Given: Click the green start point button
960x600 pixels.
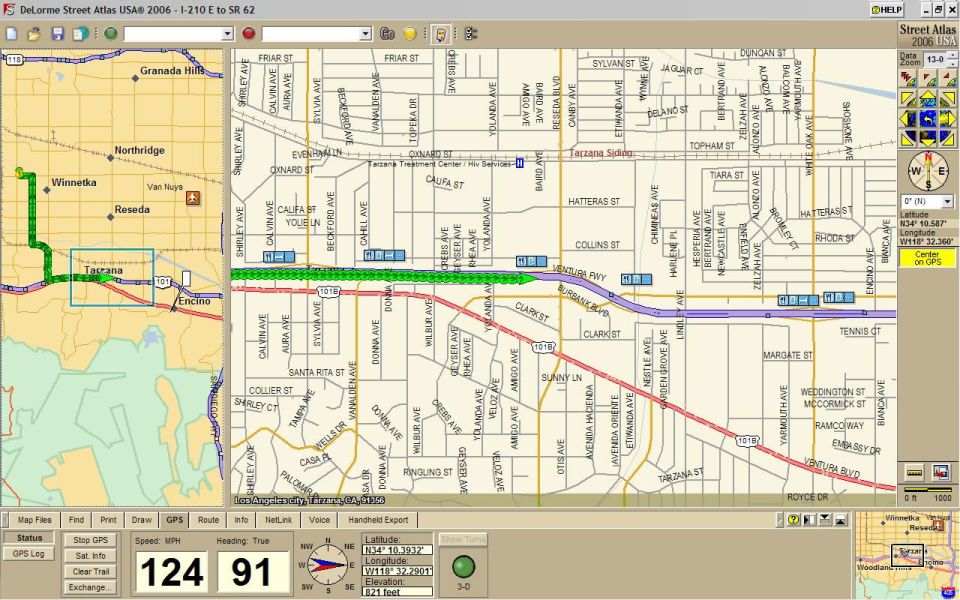Looking at the screenshot, I should pyautogui.click(x=111, y=34).
